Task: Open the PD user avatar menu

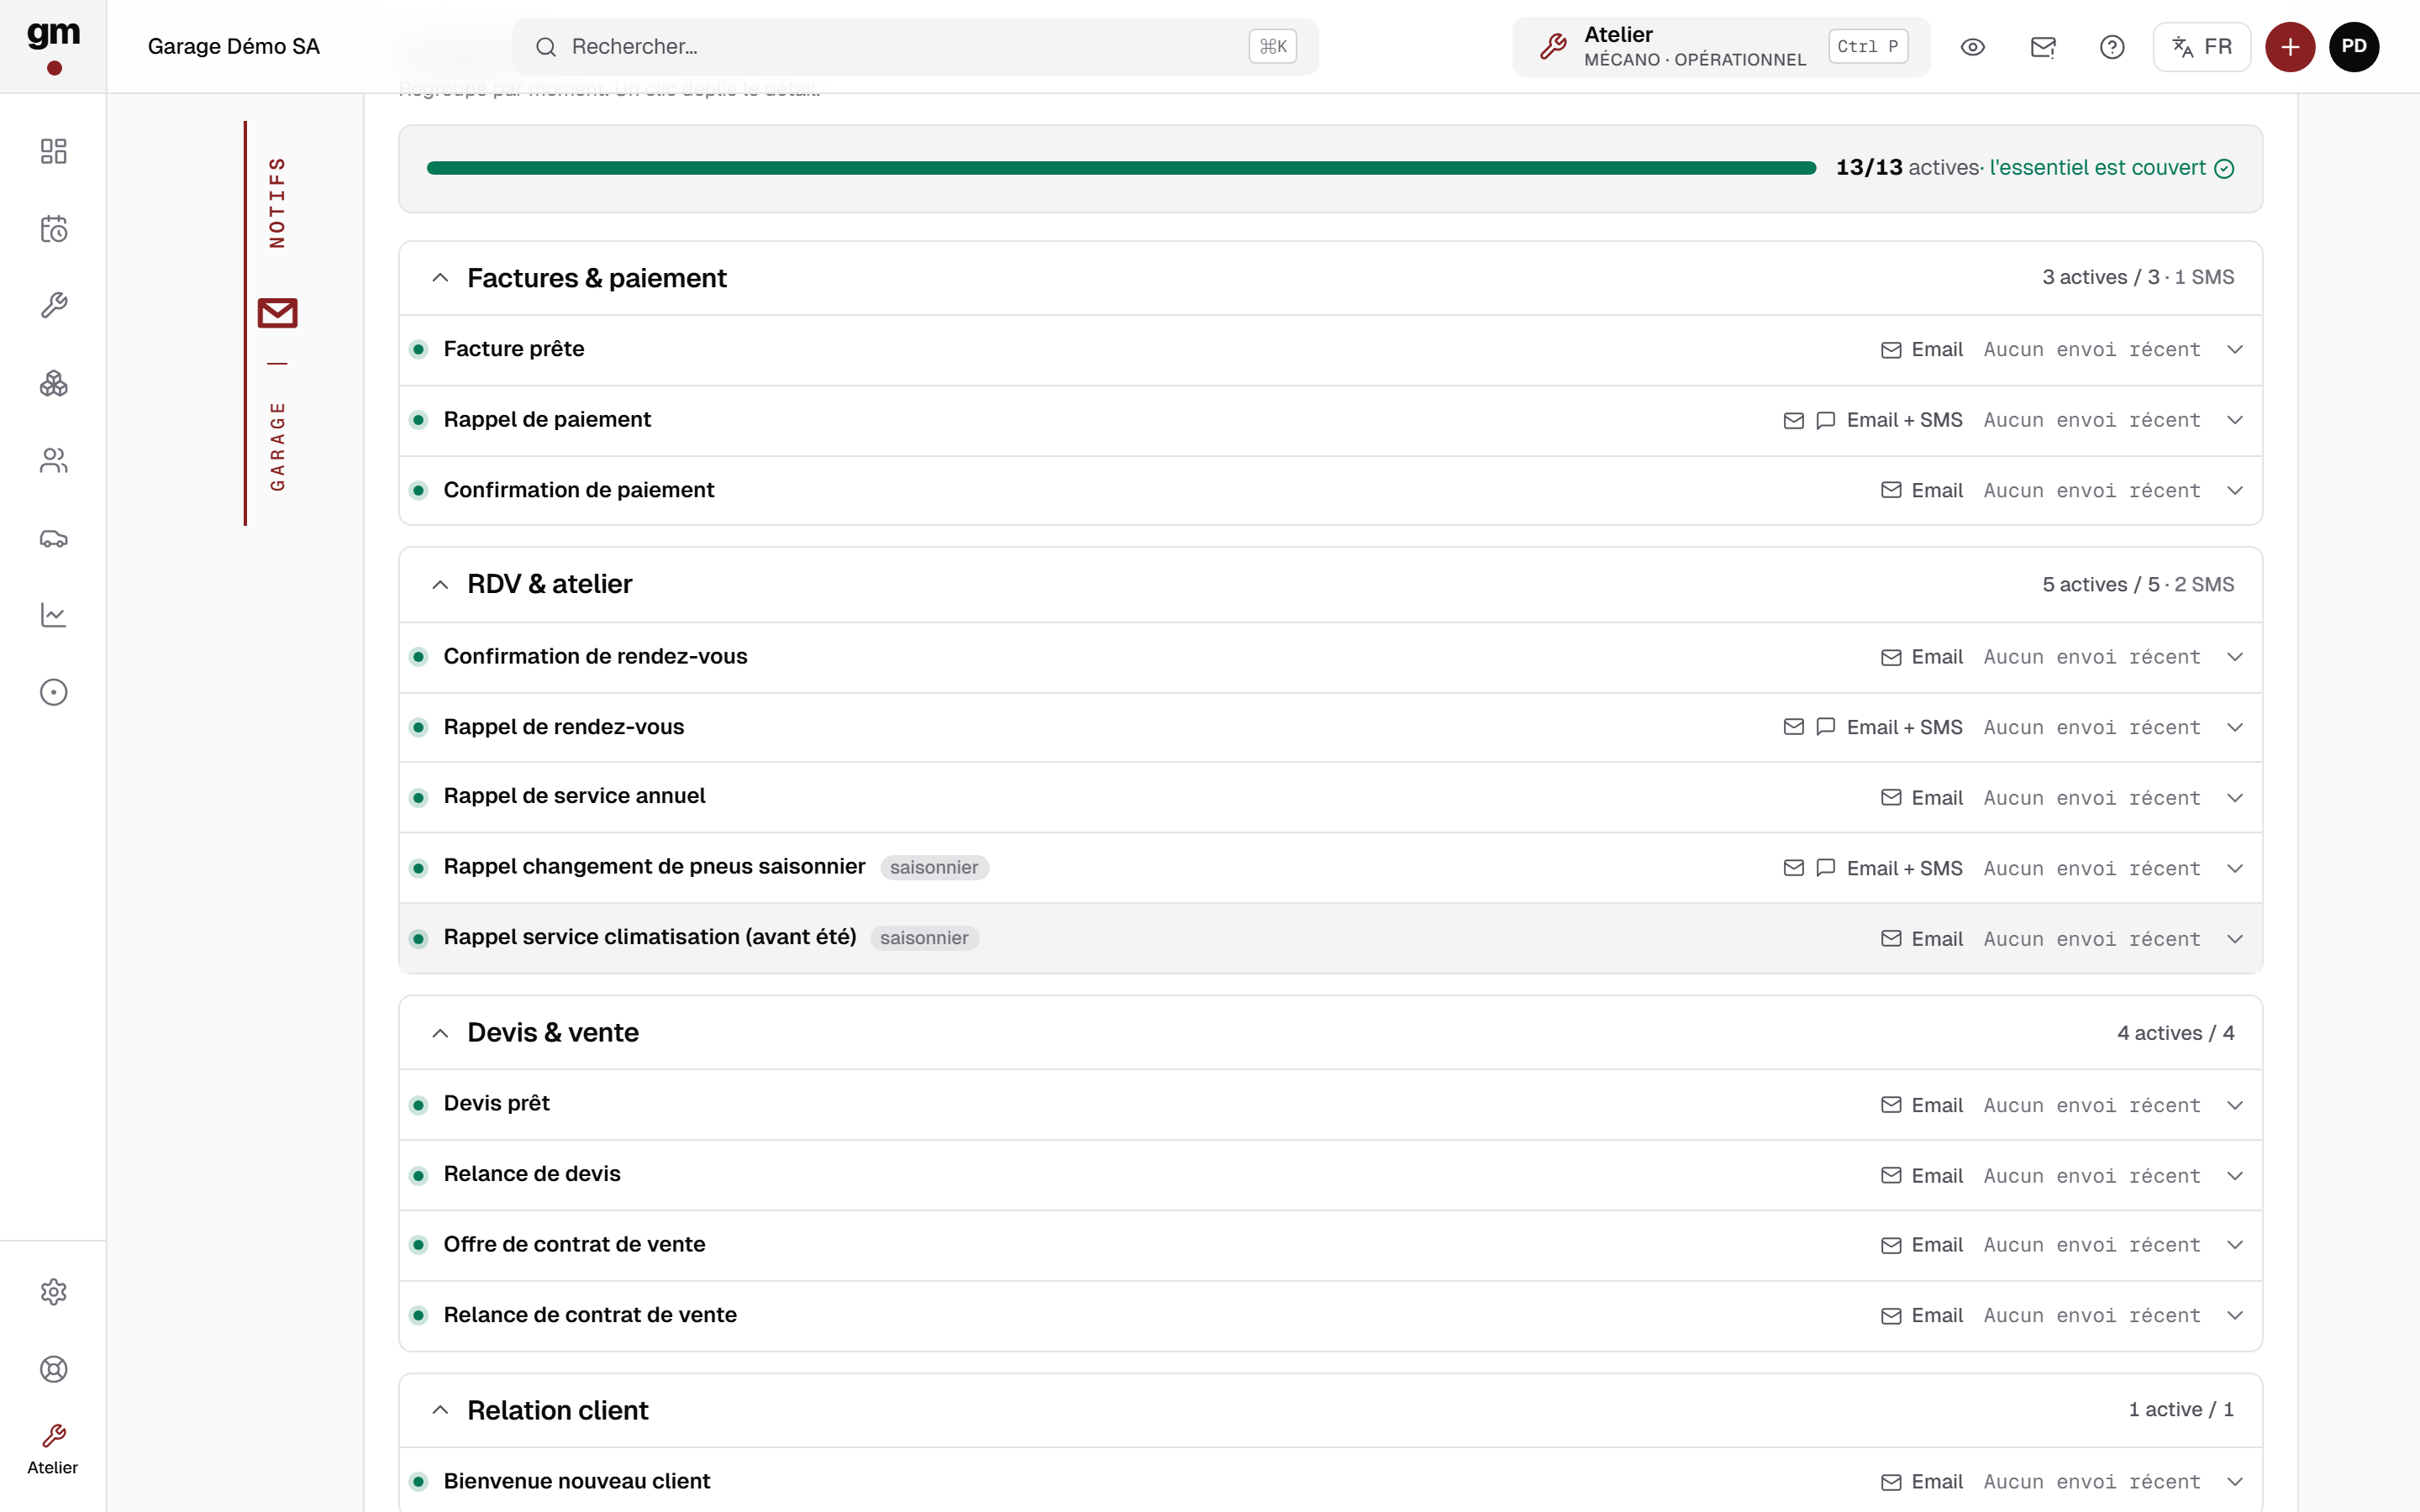Action: tap(2354, 47)
